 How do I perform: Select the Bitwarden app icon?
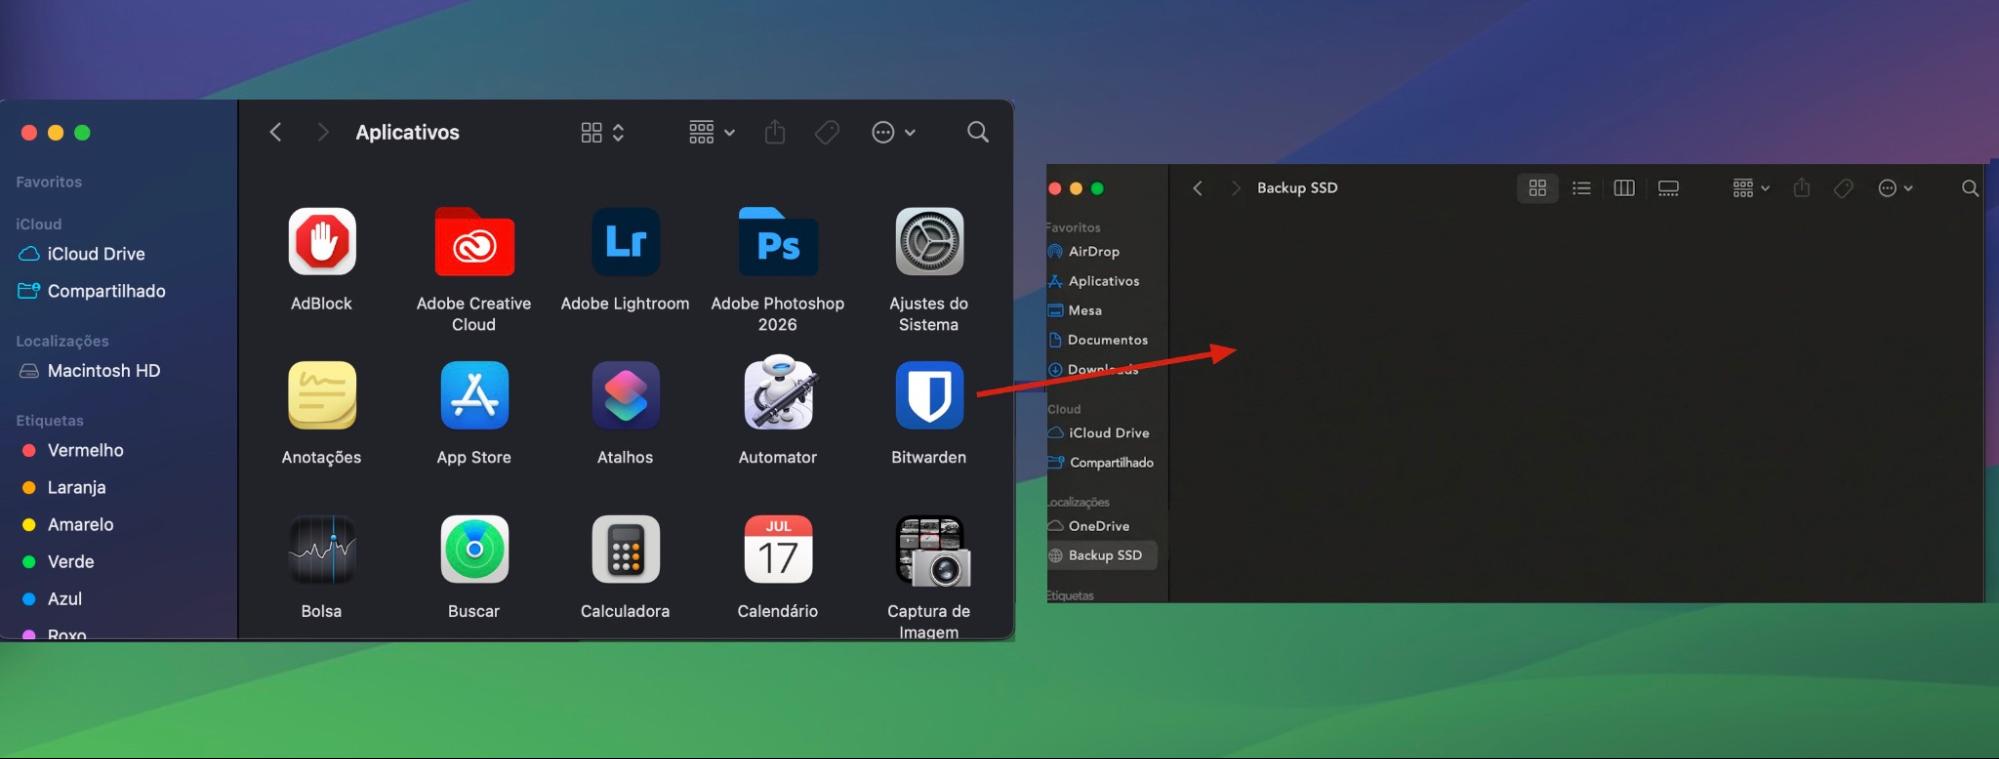coord(929,395)
